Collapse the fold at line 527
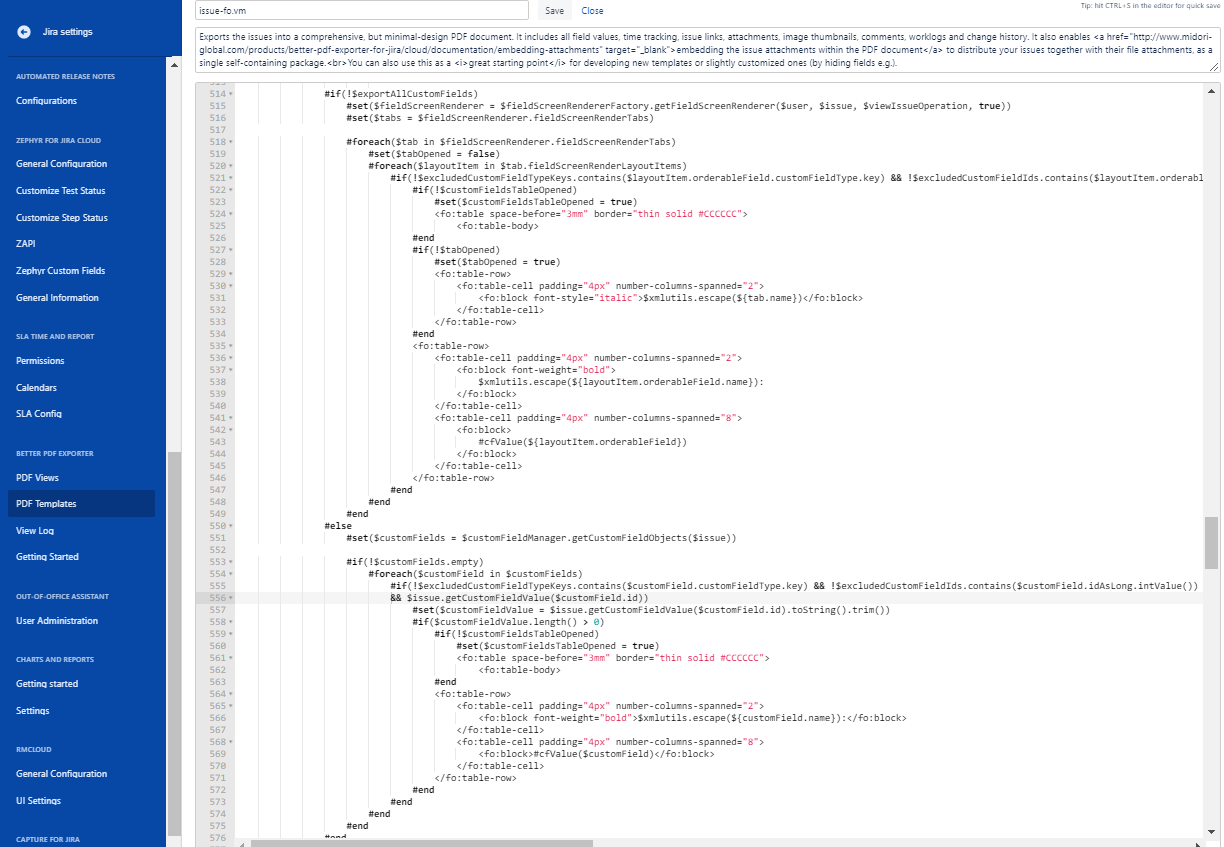The image size is (1224, 847). [231, 250]
